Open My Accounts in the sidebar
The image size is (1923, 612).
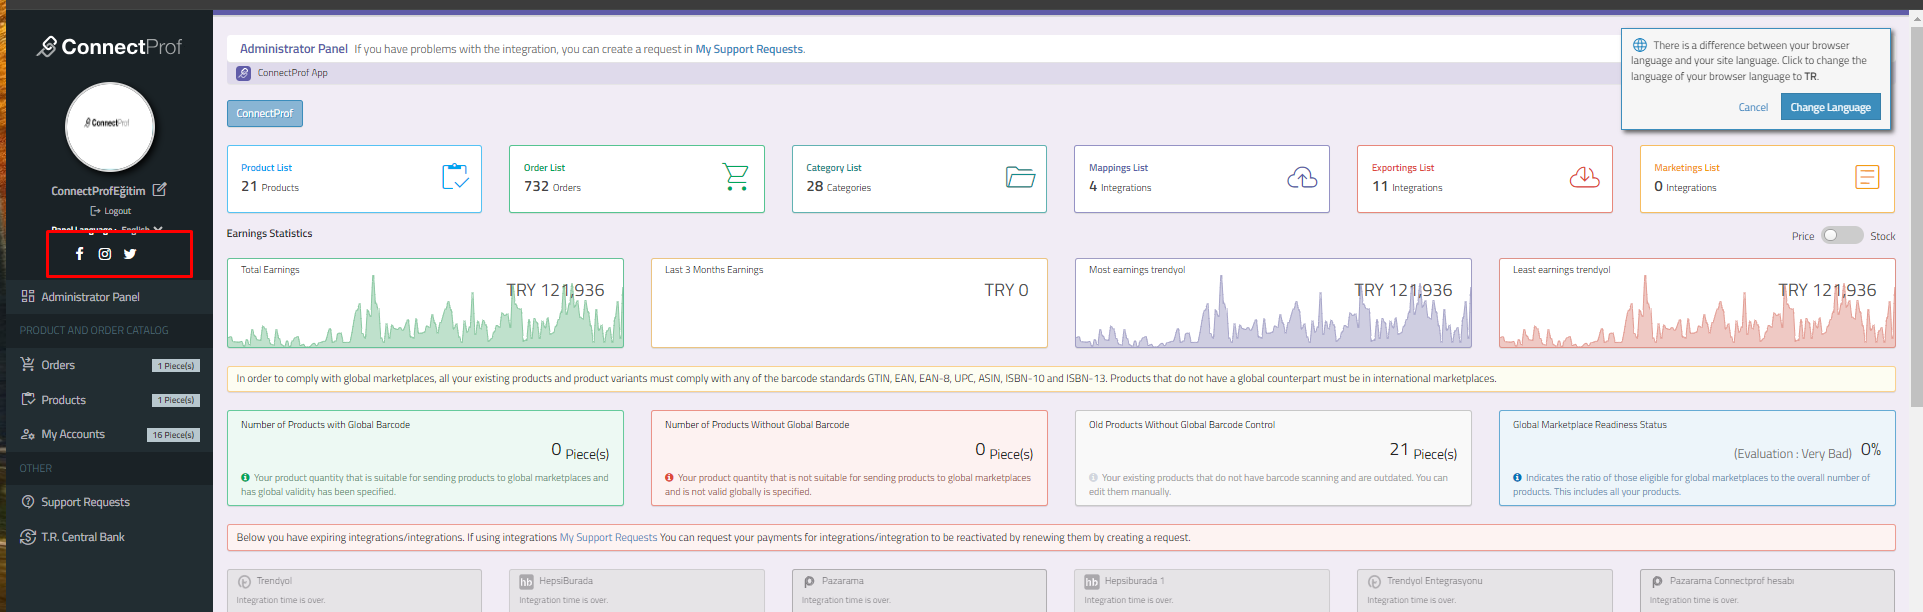click(72, 434)
